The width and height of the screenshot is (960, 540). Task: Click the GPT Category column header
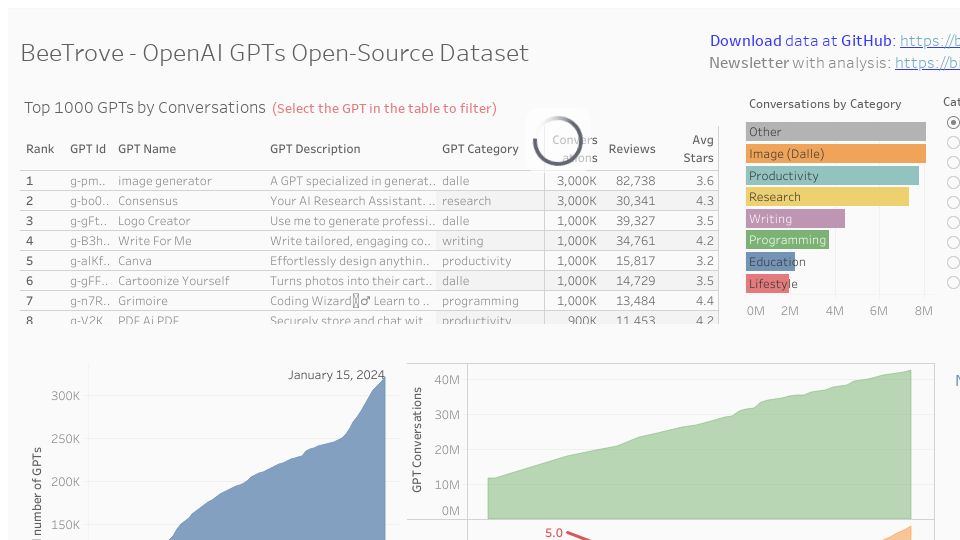point(480,149)
